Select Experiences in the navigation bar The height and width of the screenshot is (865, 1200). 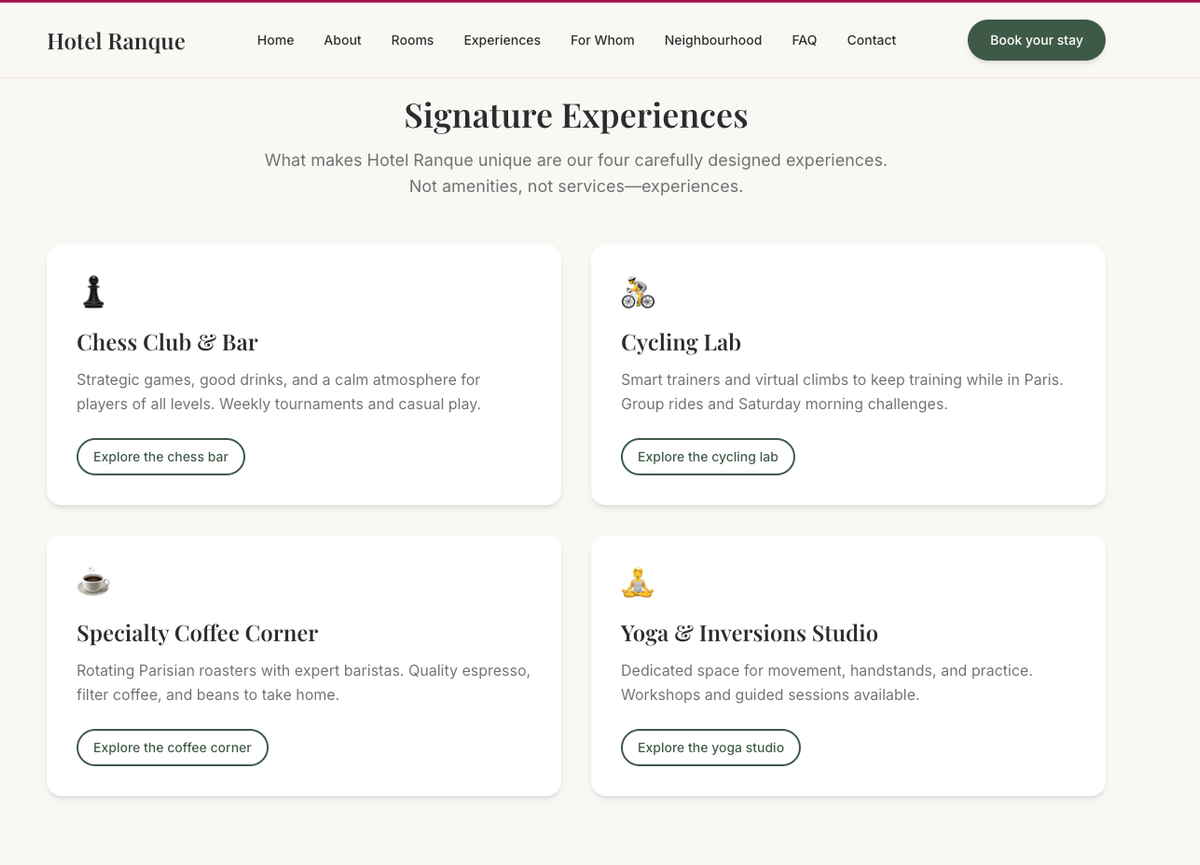pos(502,40)
